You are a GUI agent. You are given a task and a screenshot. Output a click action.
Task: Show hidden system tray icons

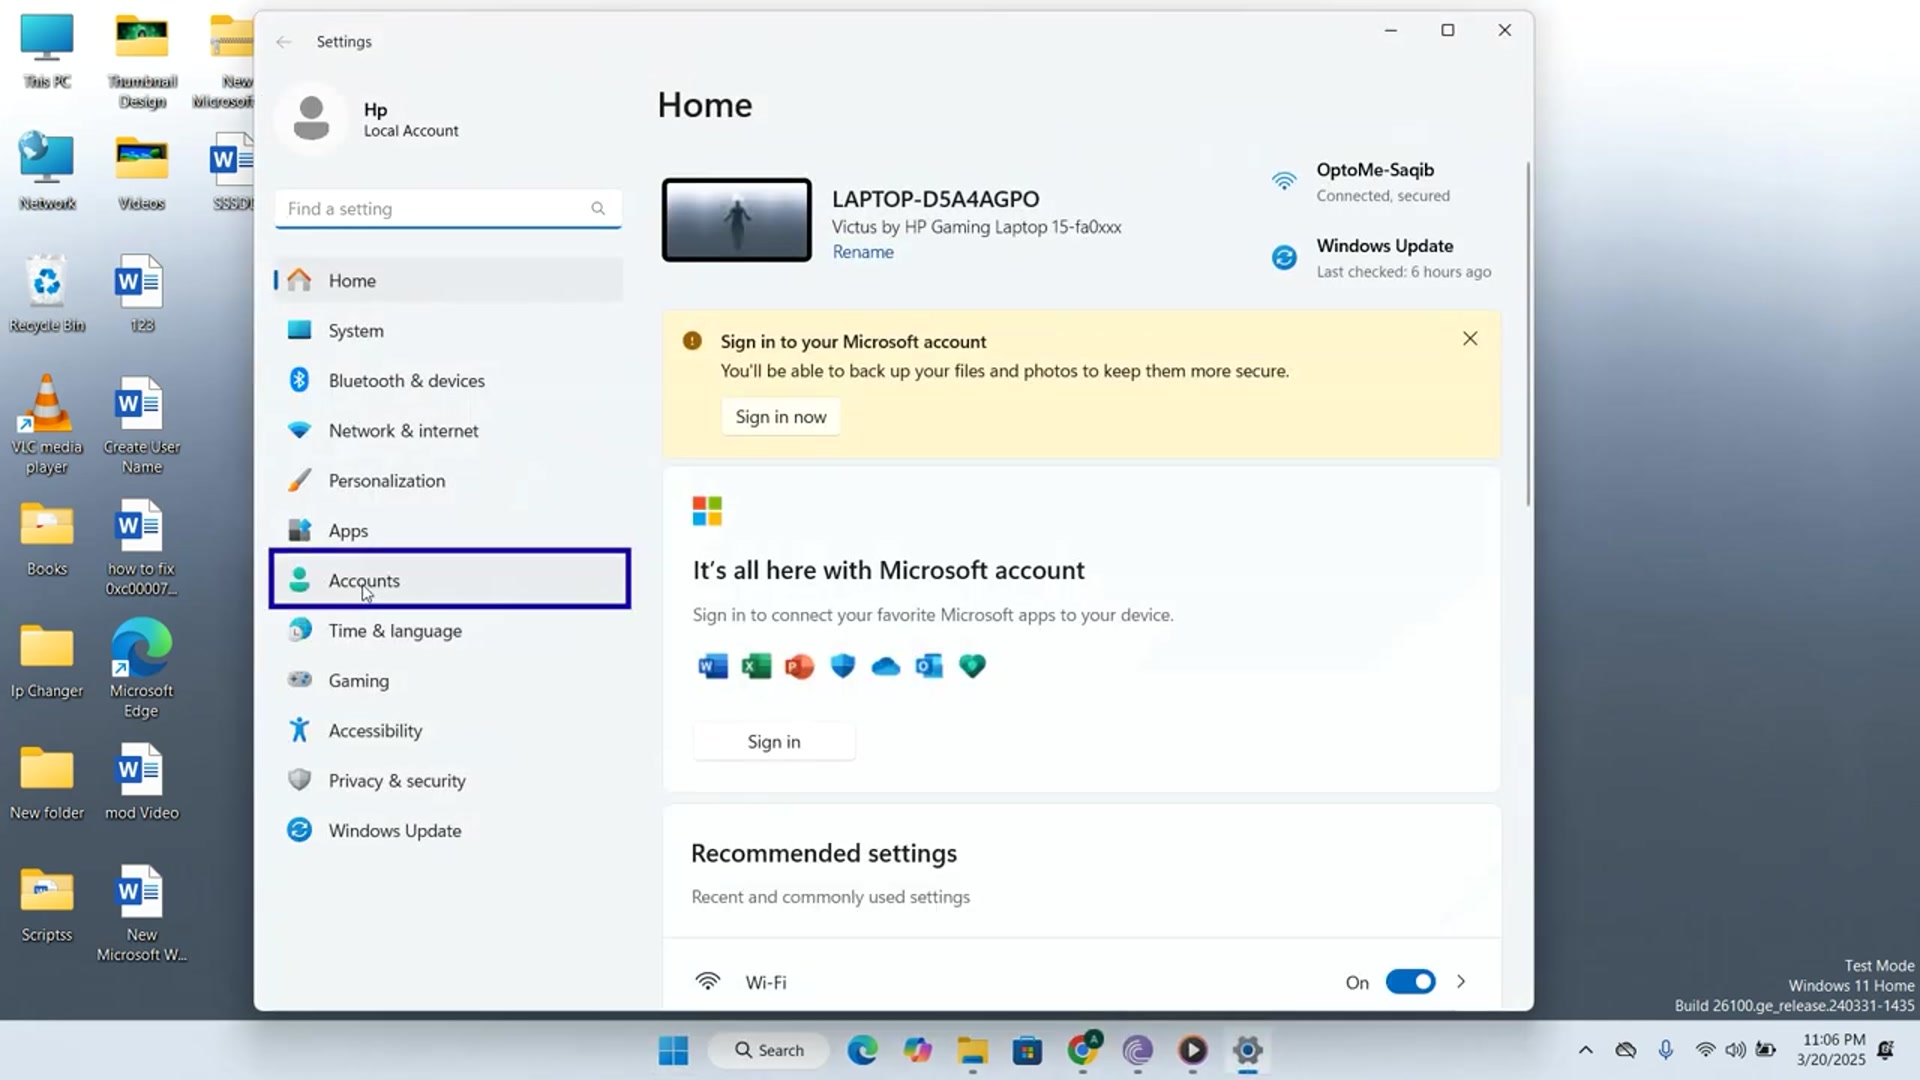point(1585,1050)
